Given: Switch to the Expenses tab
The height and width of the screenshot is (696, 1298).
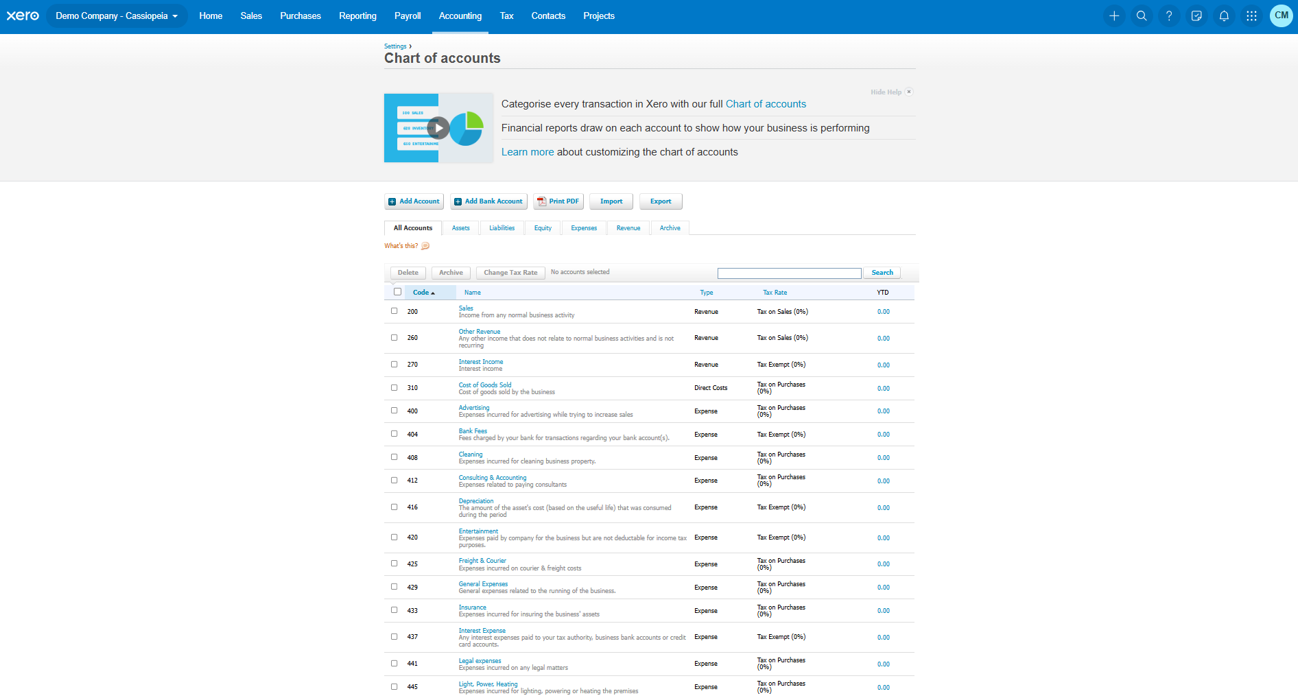Looking at the screenshot, I should pyautogui.click(x=584, y=228).
